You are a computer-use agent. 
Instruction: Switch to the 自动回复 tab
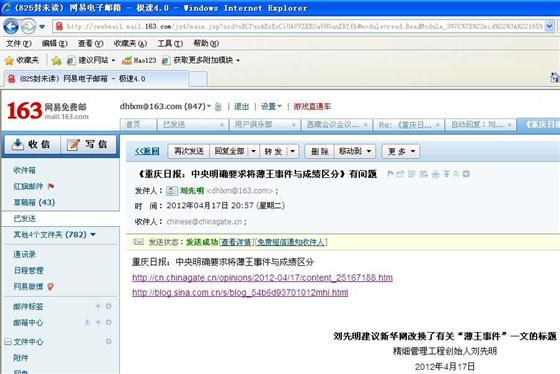click(477, 125)
